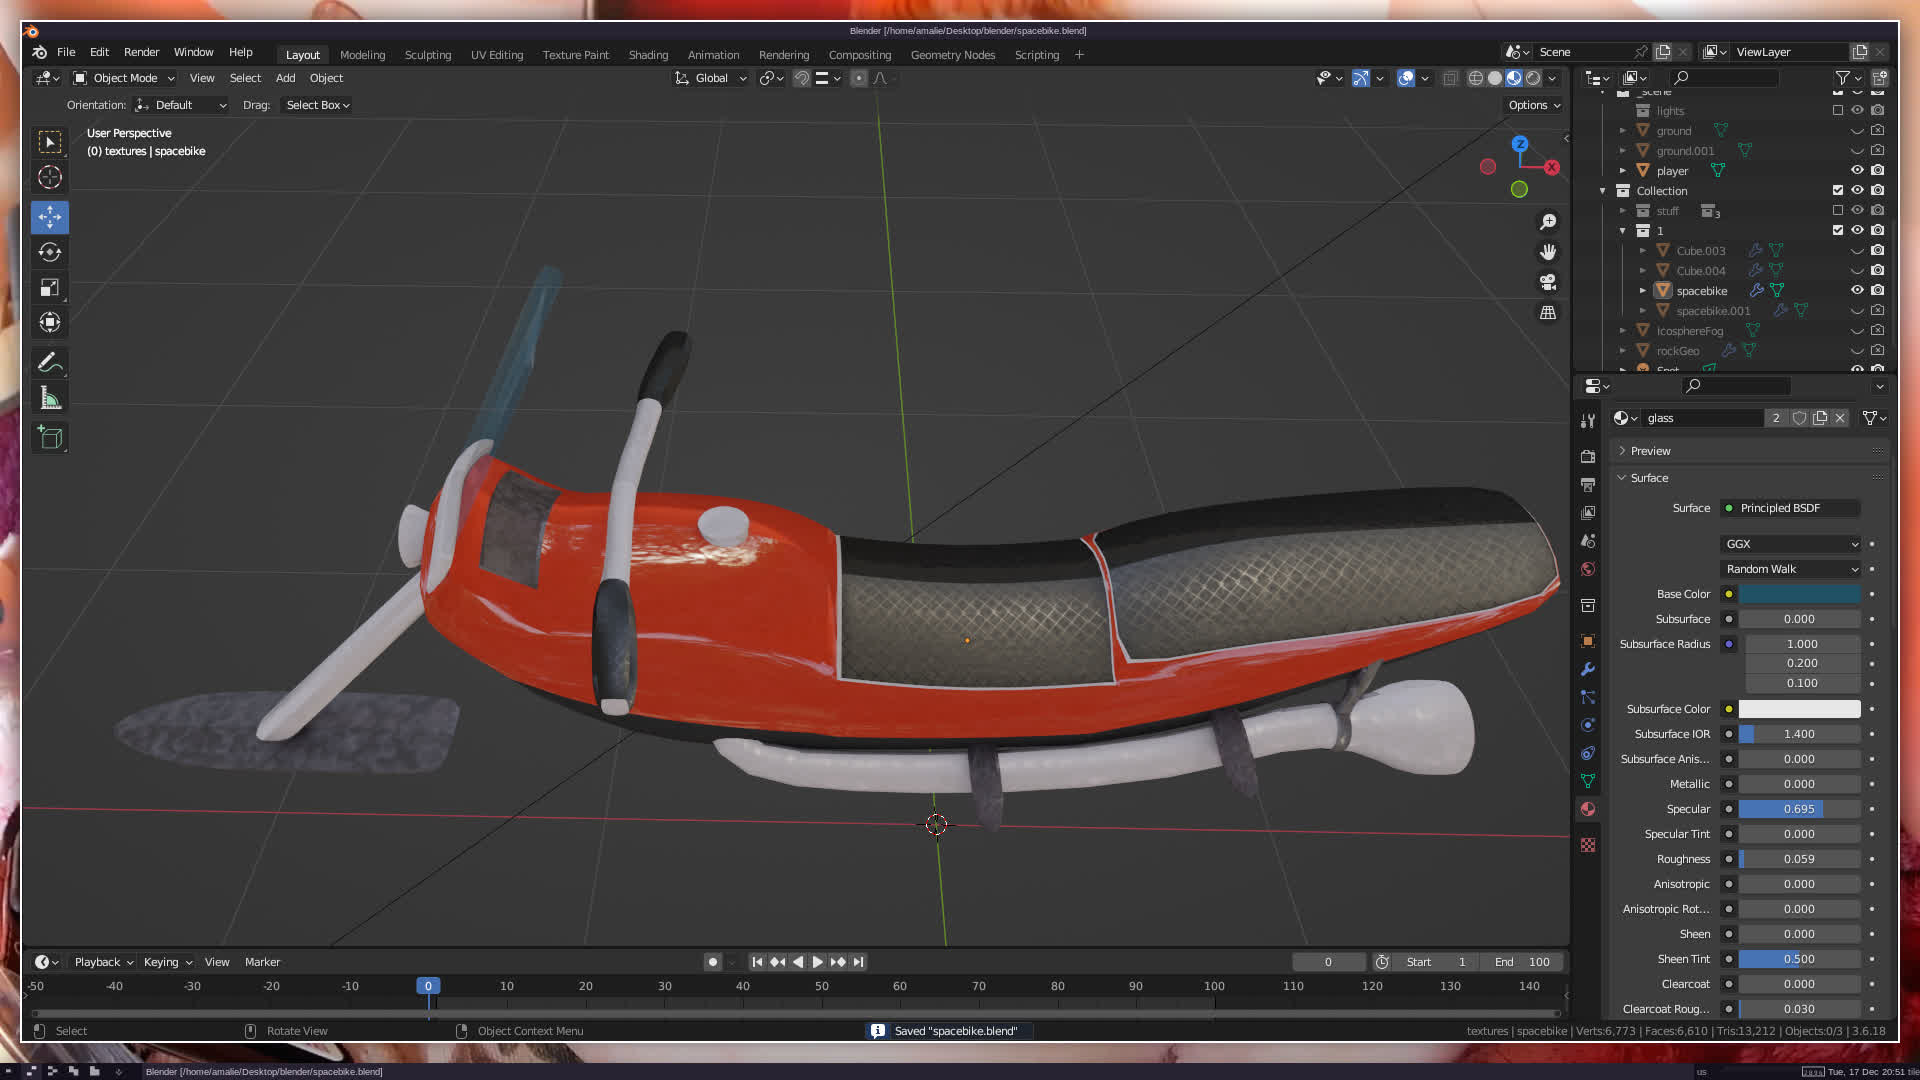Enable the lights collection checkbox
Image resolution: width=1920 pixels, height=1080 pixels.
point(1837,110)
